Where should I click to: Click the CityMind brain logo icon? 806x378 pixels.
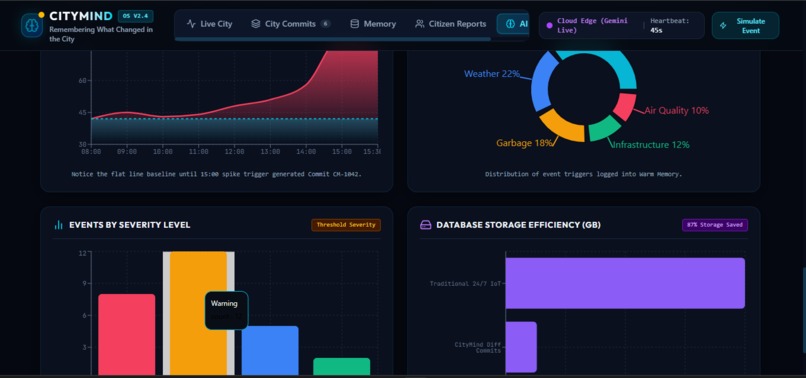click(32, 25)
